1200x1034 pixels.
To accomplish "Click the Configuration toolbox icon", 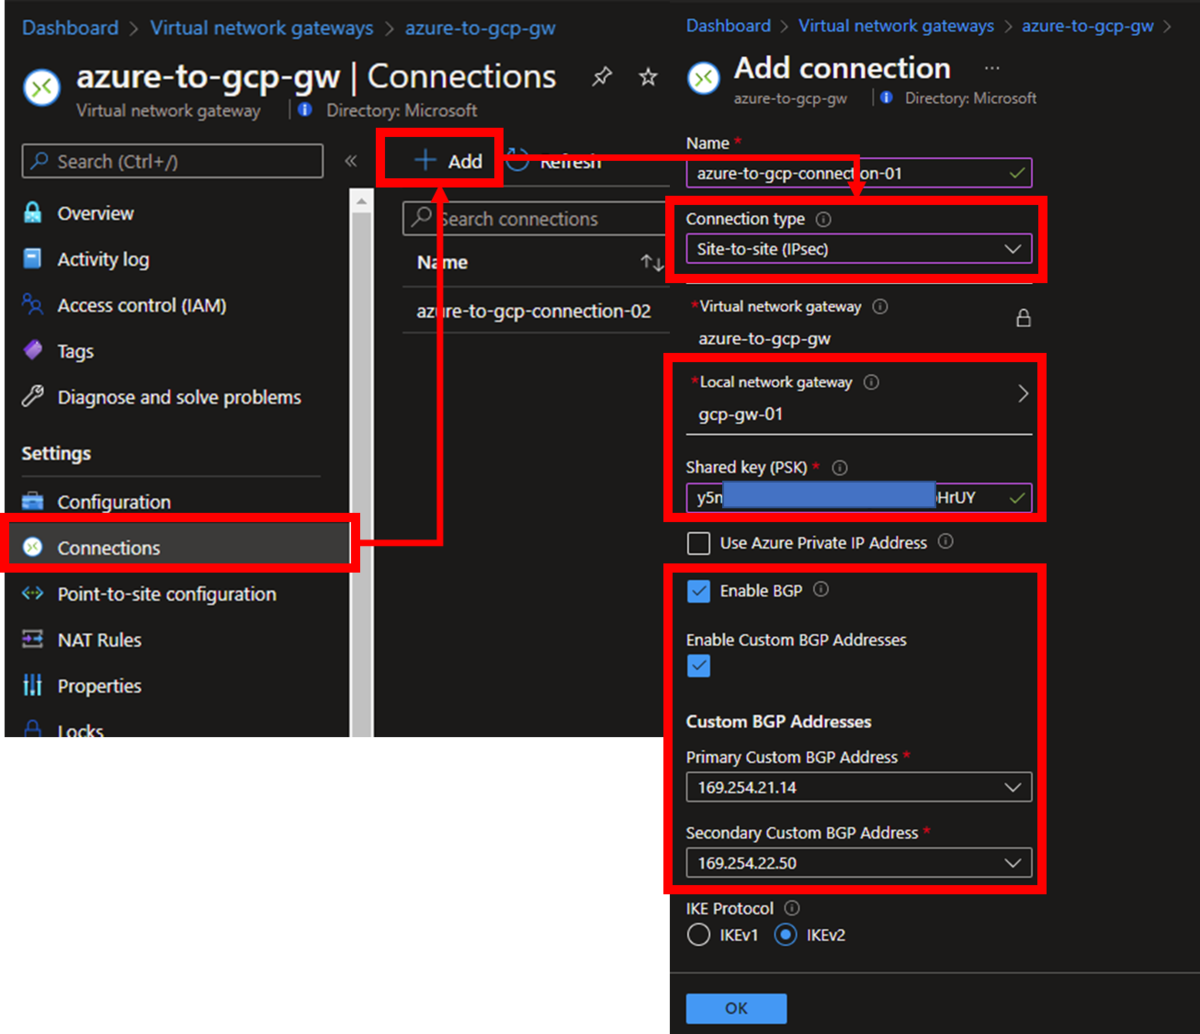I will click(x=33, y=502).
